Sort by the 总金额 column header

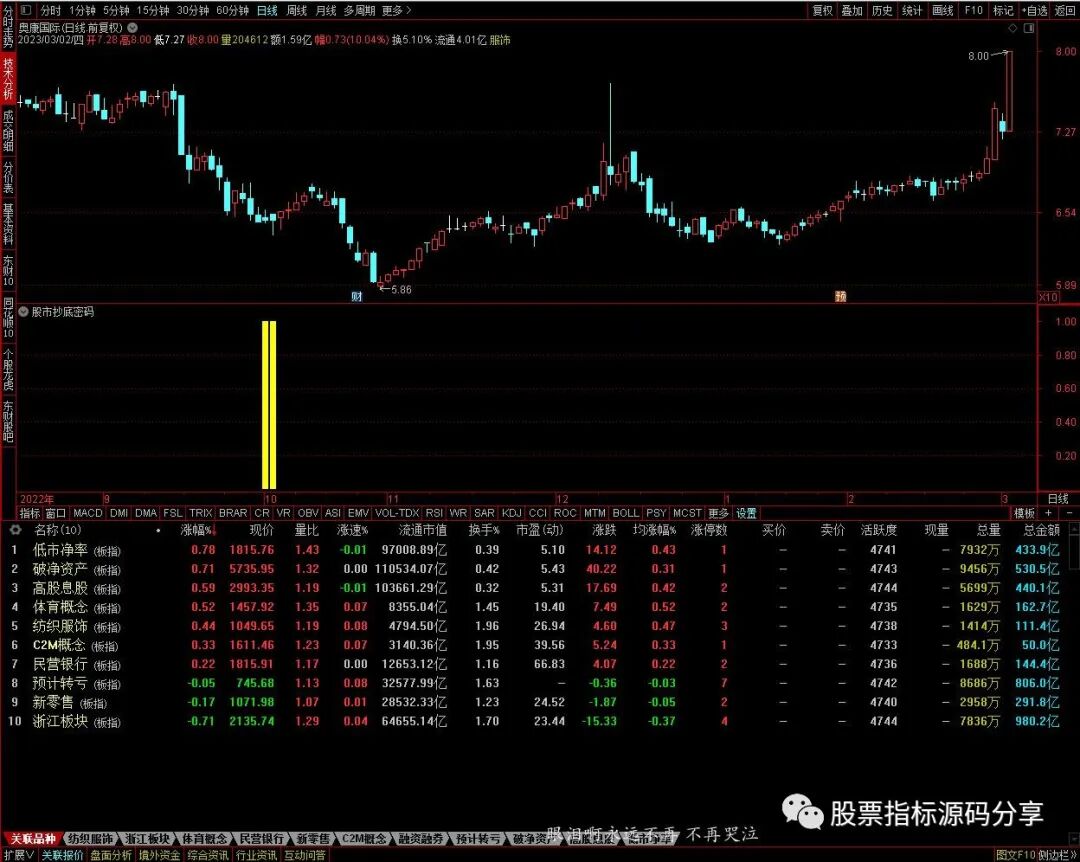pyautogui.click(x=1041, y=530)
